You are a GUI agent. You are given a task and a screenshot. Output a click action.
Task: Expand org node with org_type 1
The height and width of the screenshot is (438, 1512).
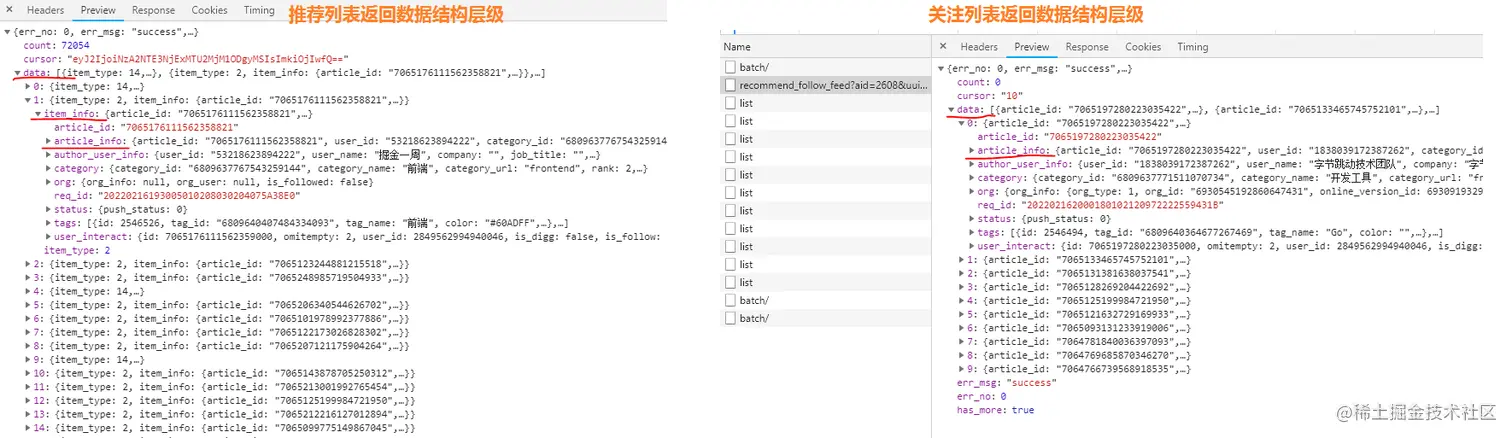(971, 191)
